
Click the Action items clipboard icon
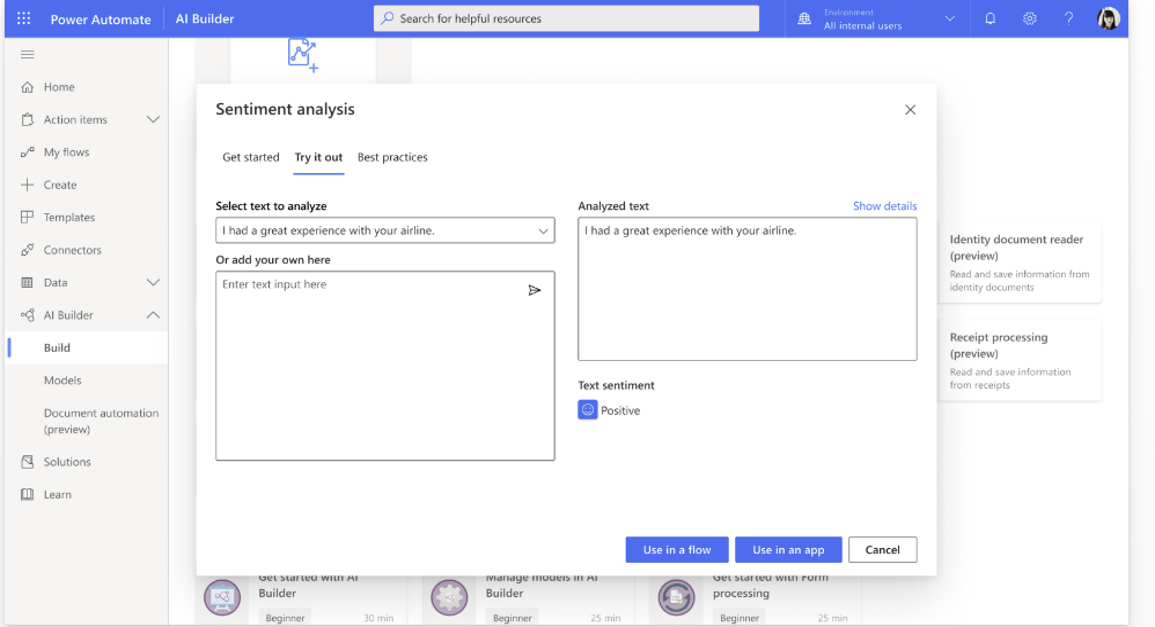(x=27, y=119)
